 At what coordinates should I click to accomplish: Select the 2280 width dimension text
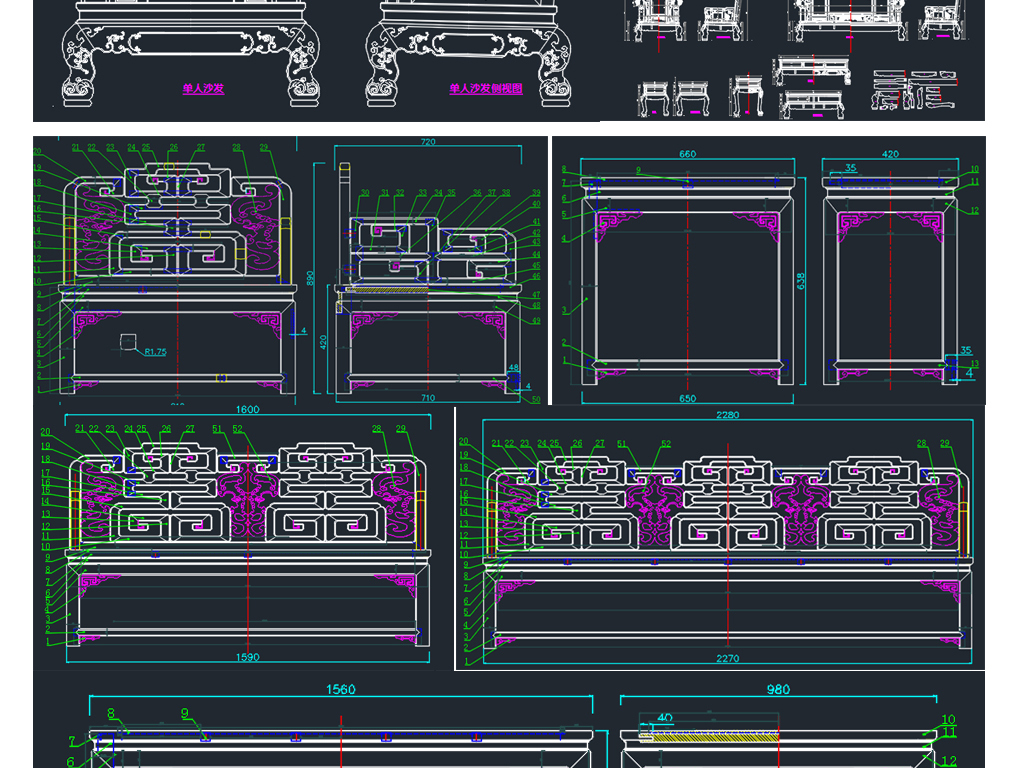tap(728, 415)
